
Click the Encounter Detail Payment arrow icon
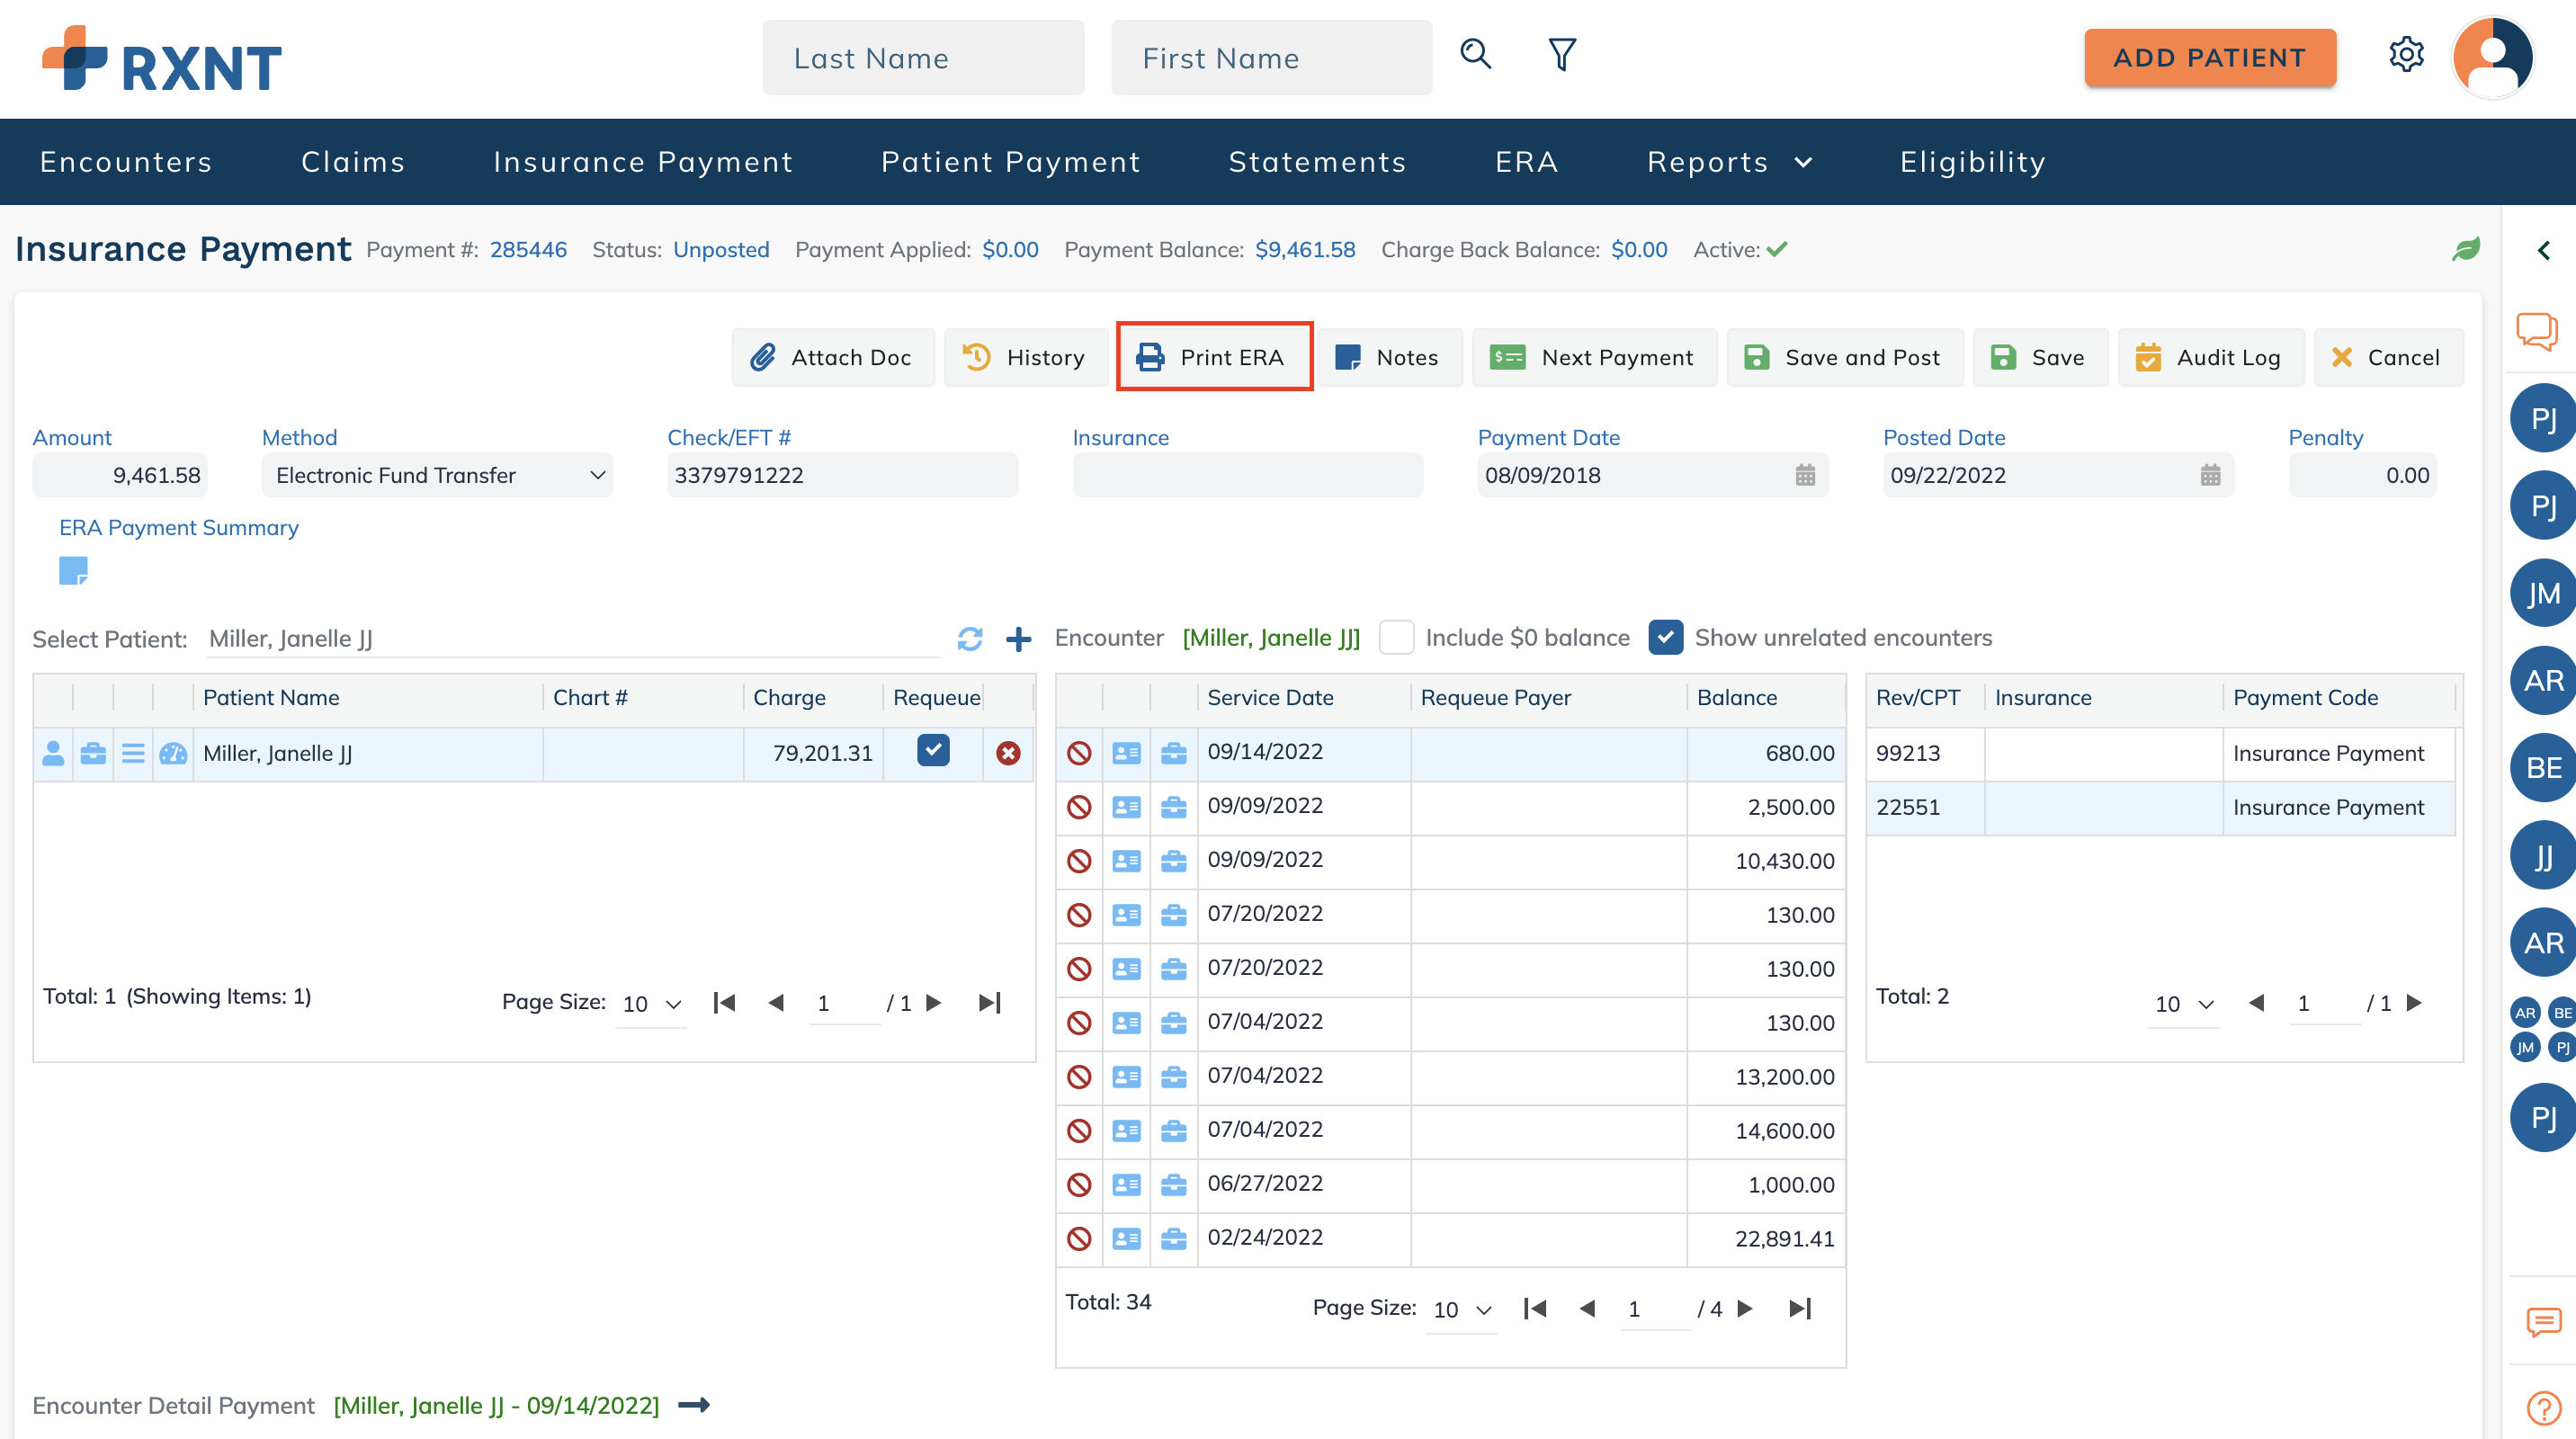point(694,1406)
